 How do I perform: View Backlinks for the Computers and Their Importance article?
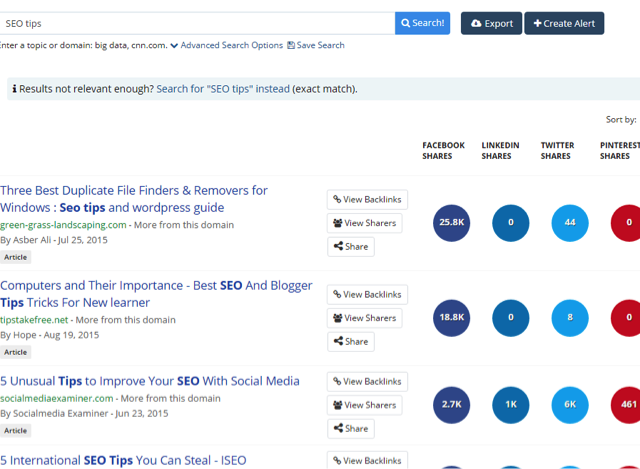click(x=367, y=295)
